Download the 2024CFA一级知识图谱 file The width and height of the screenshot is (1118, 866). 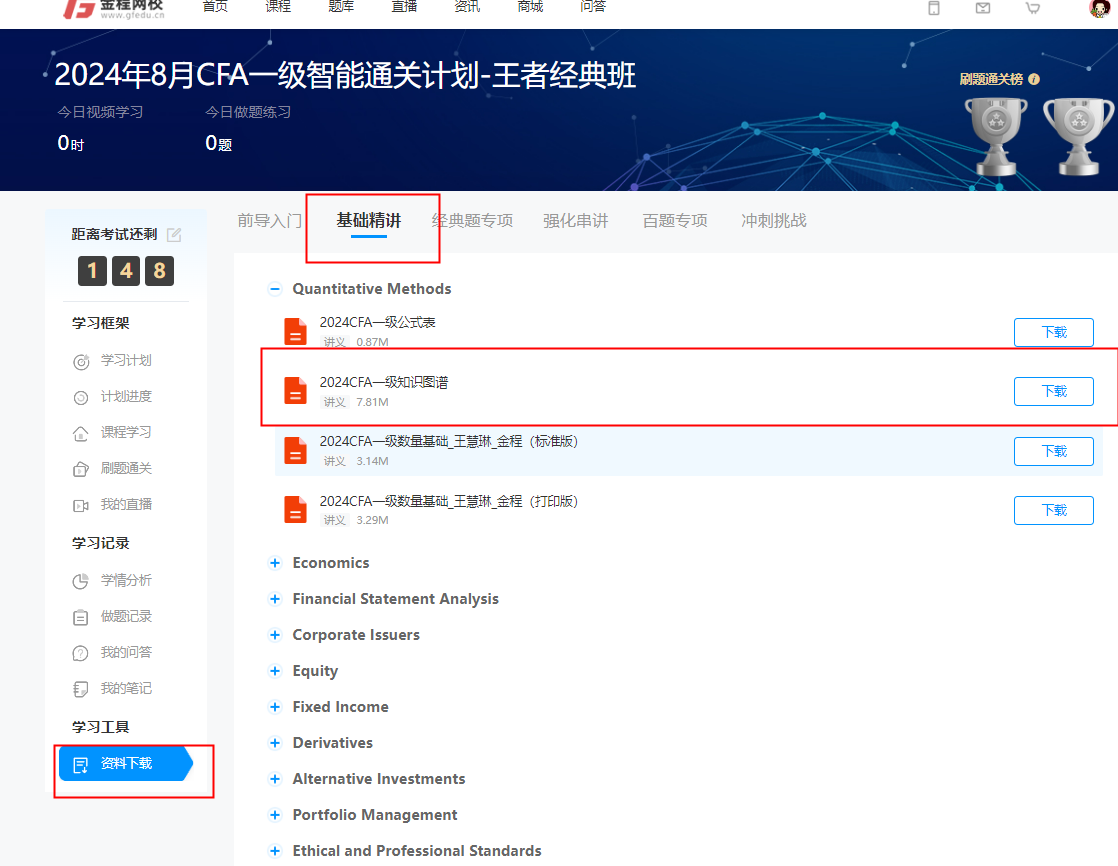[1053, 391]
